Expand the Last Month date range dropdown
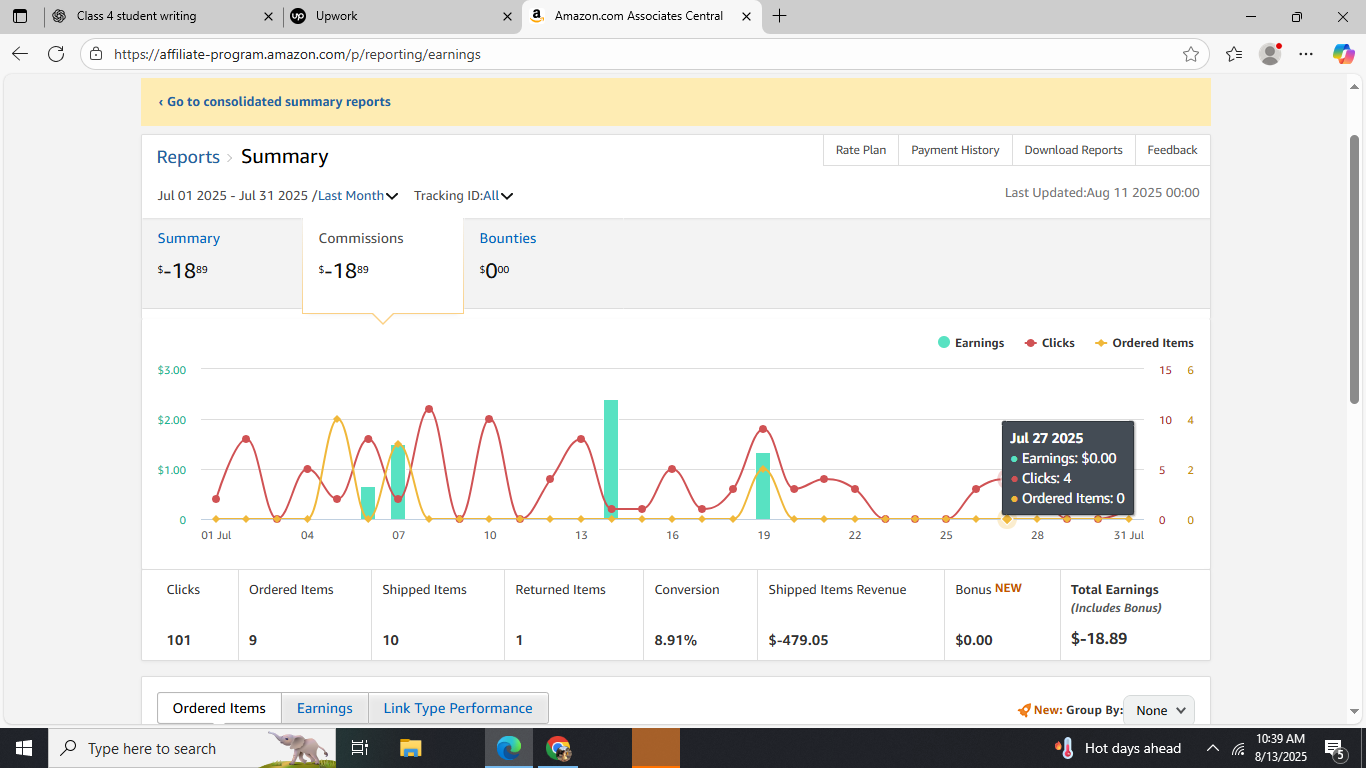Image resolution: width=1366 pixels, height=768 pixels. [x=358, y=196]
